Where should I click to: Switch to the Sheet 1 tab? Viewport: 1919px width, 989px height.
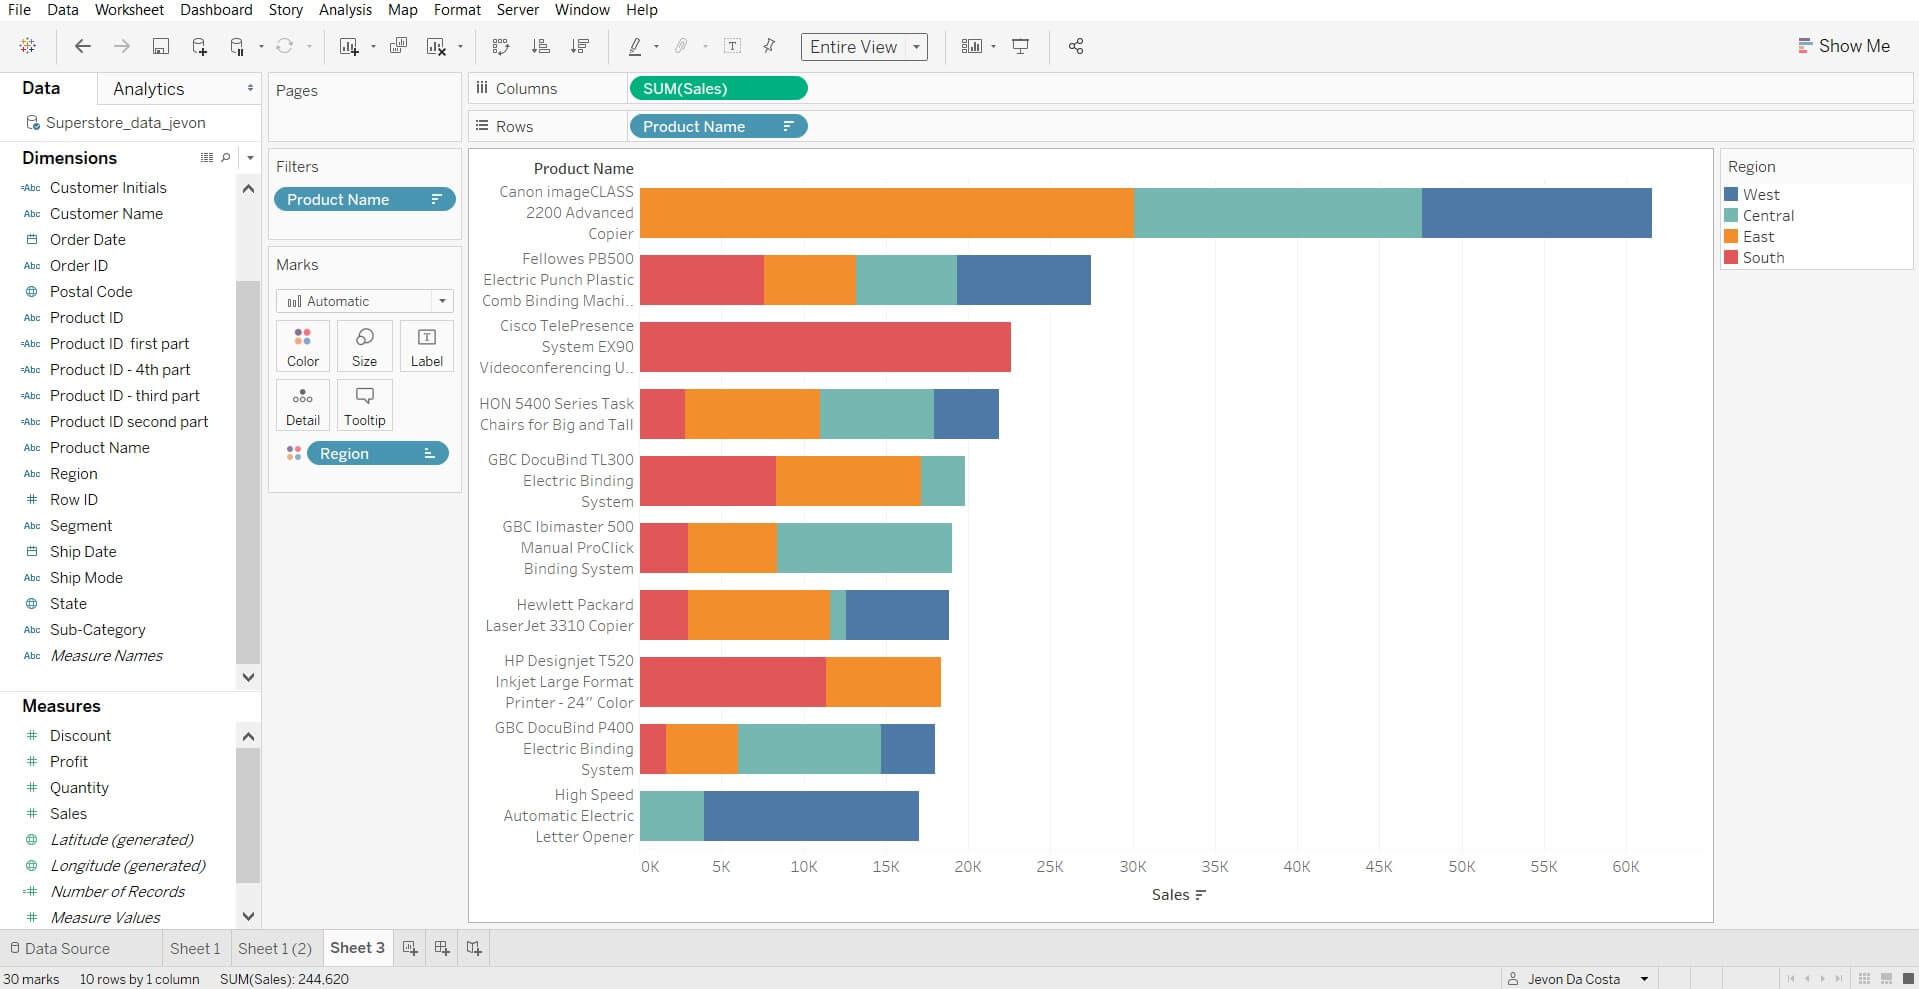click(x=194, y=948)
